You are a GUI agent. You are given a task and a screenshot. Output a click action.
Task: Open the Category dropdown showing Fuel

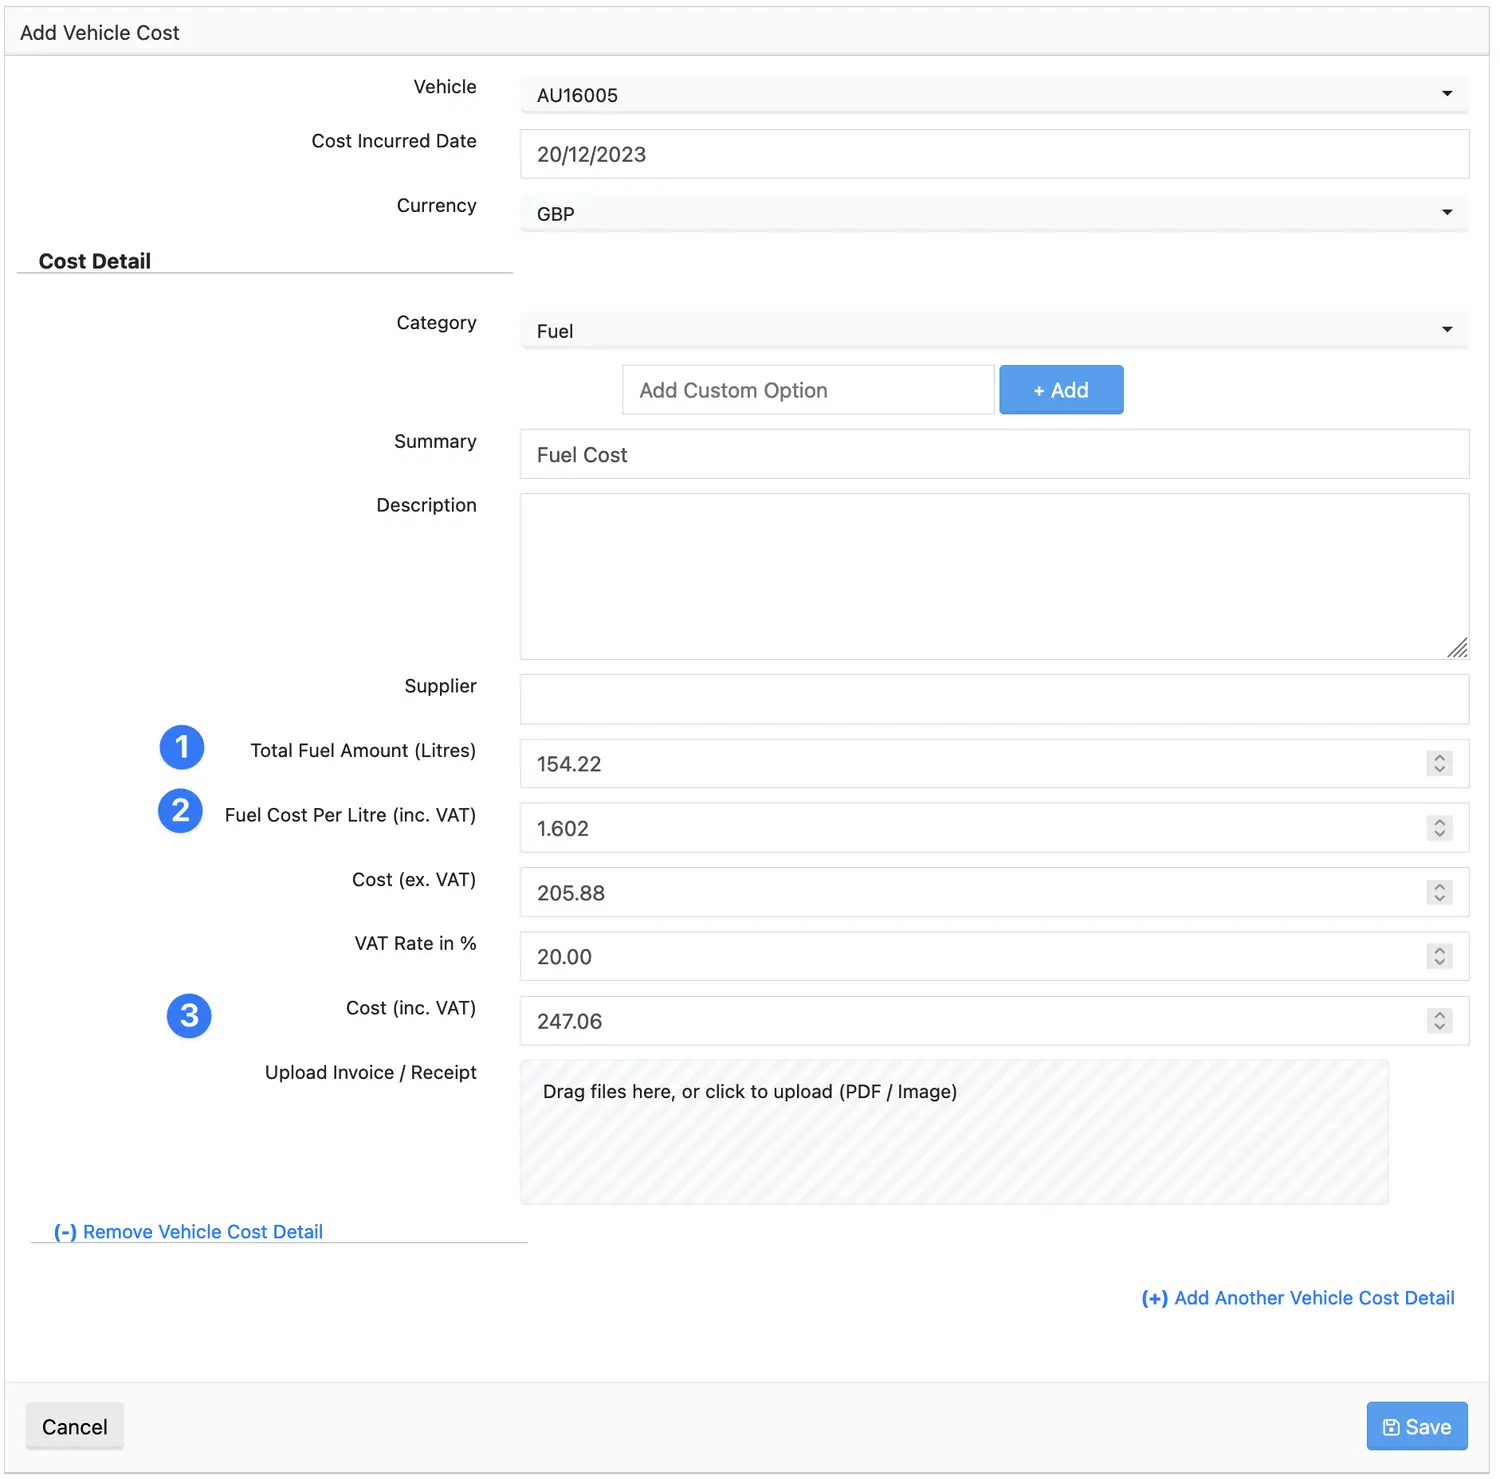tap(993, 331)
